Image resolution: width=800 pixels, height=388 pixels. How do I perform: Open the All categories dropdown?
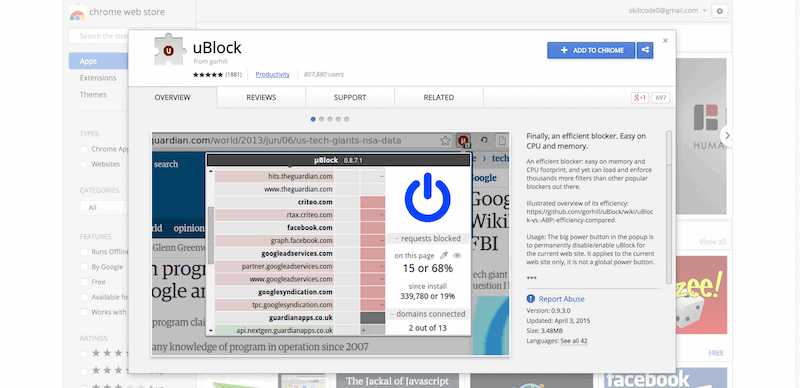(x=104, y=208)
